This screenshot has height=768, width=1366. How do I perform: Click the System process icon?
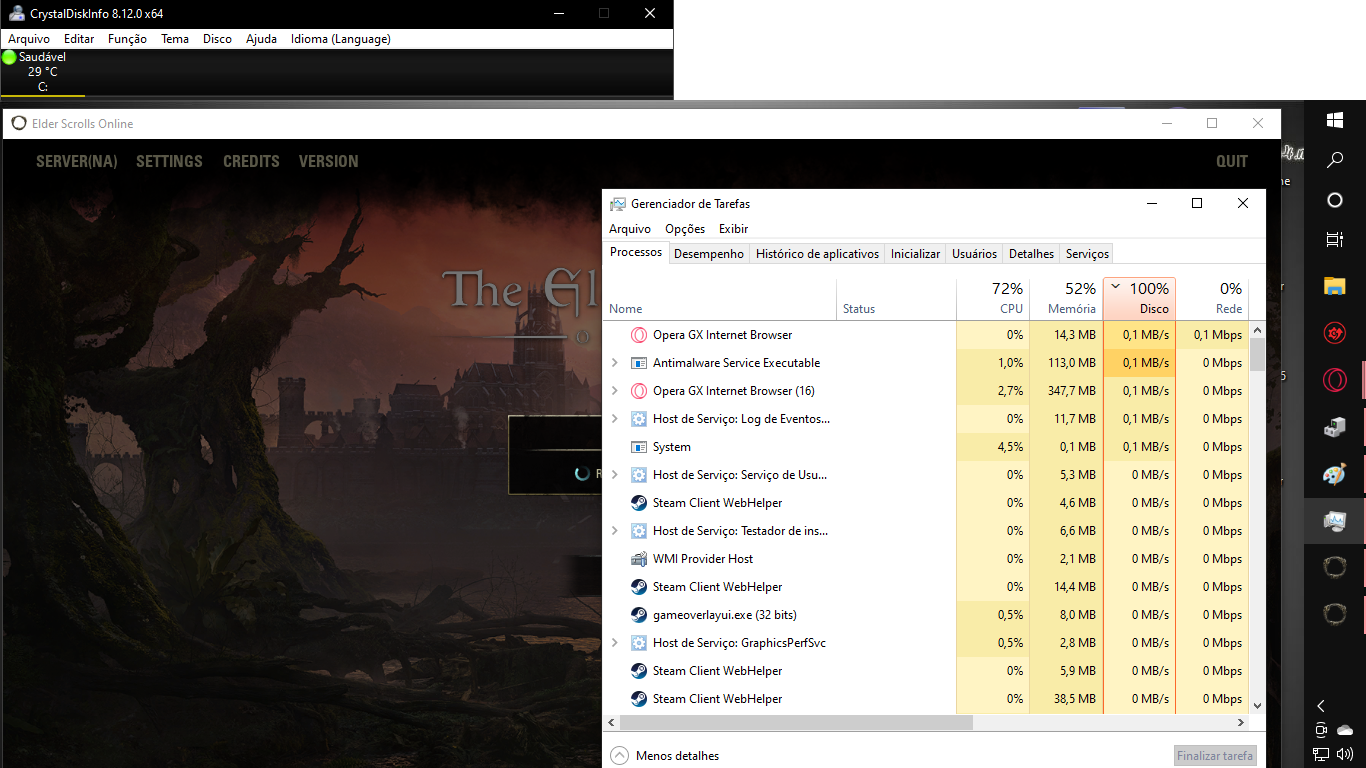[639, 447]
